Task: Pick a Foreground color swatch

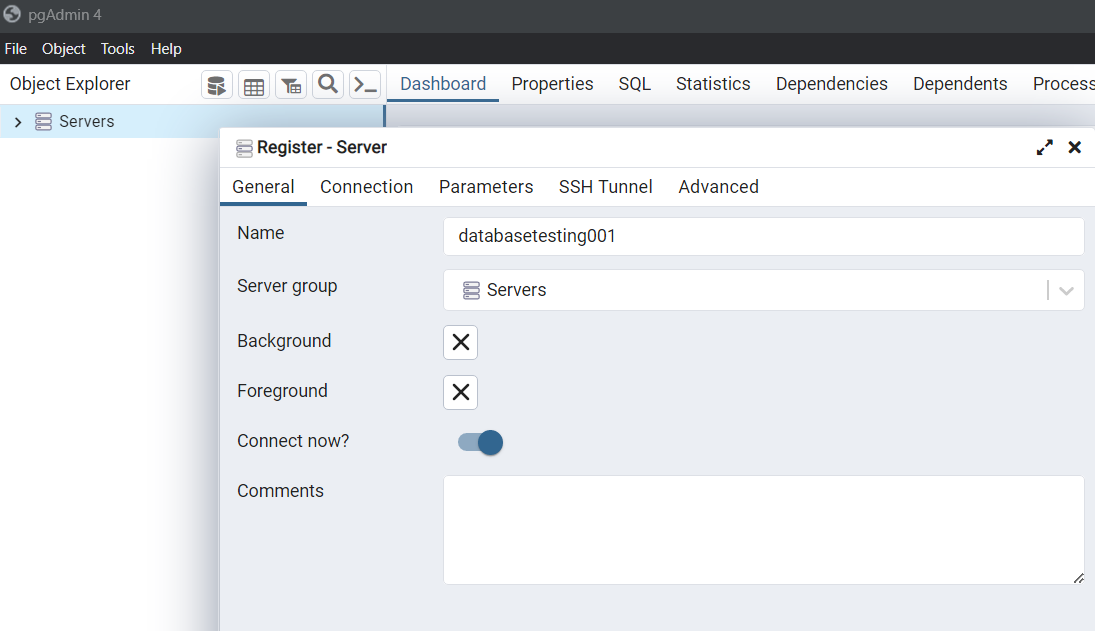Action: (x=460, y=392)
